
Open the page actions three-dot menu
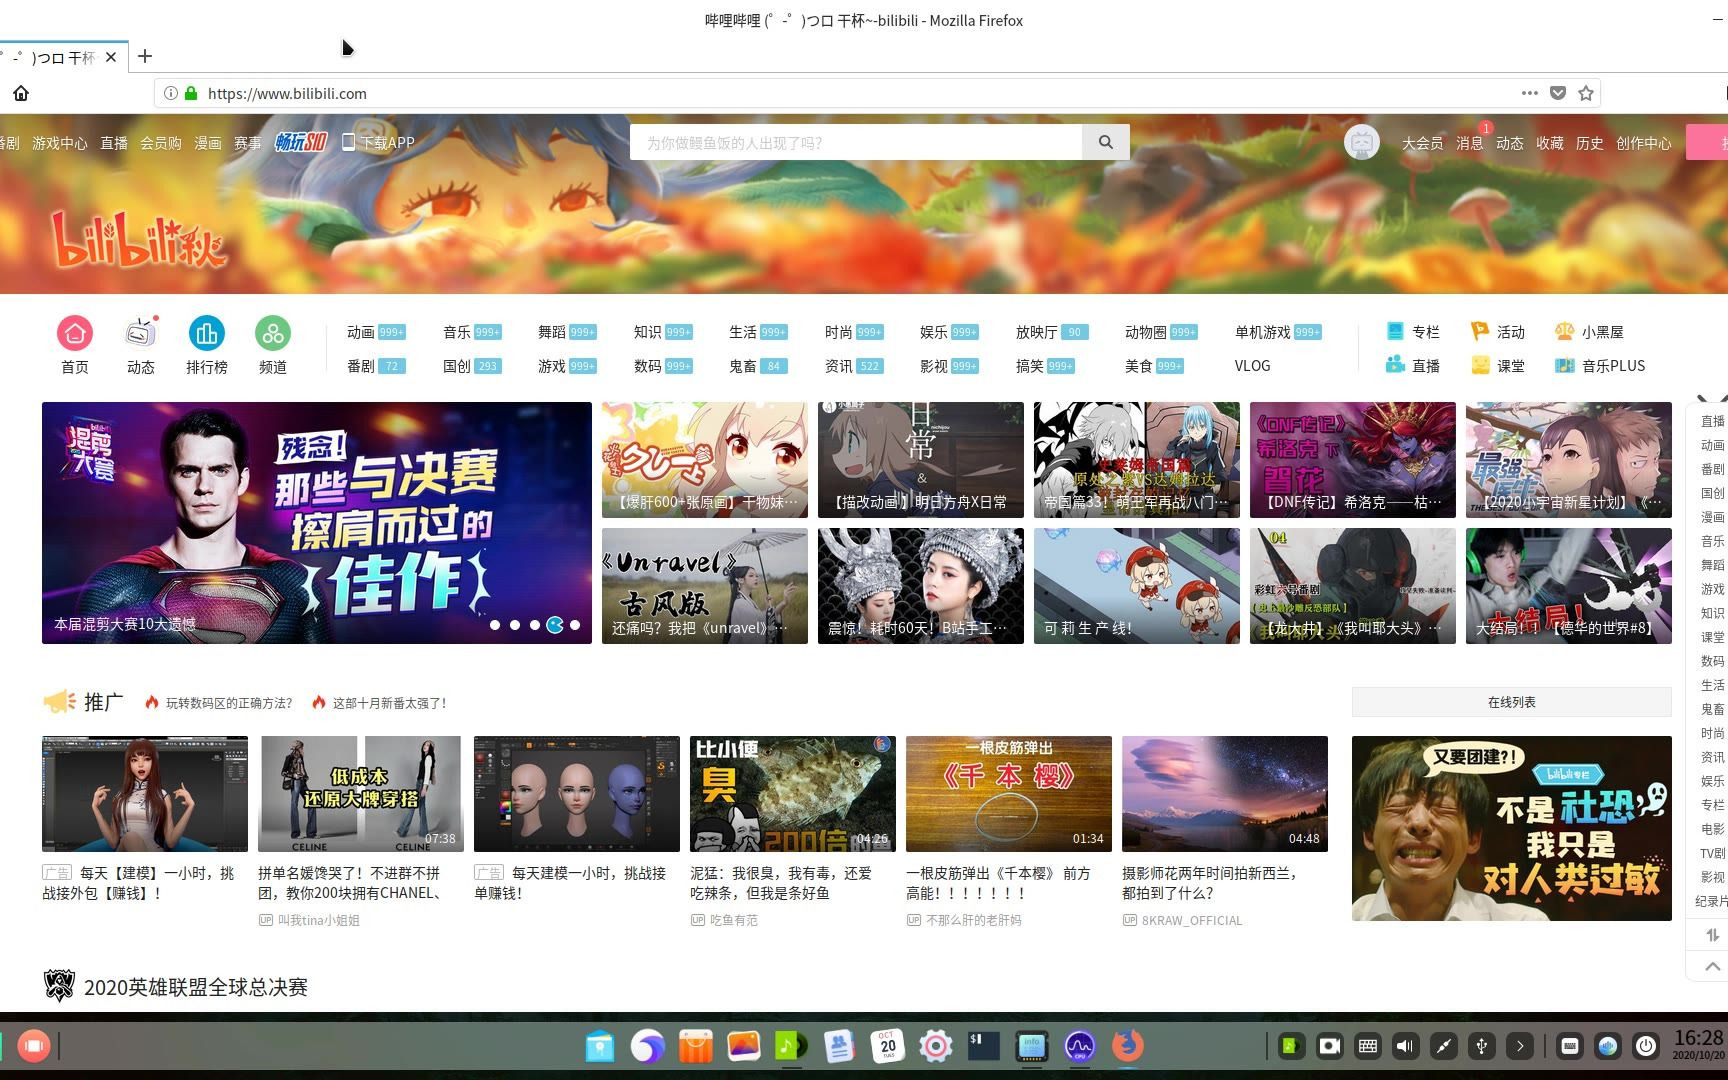coord(1530,93)
